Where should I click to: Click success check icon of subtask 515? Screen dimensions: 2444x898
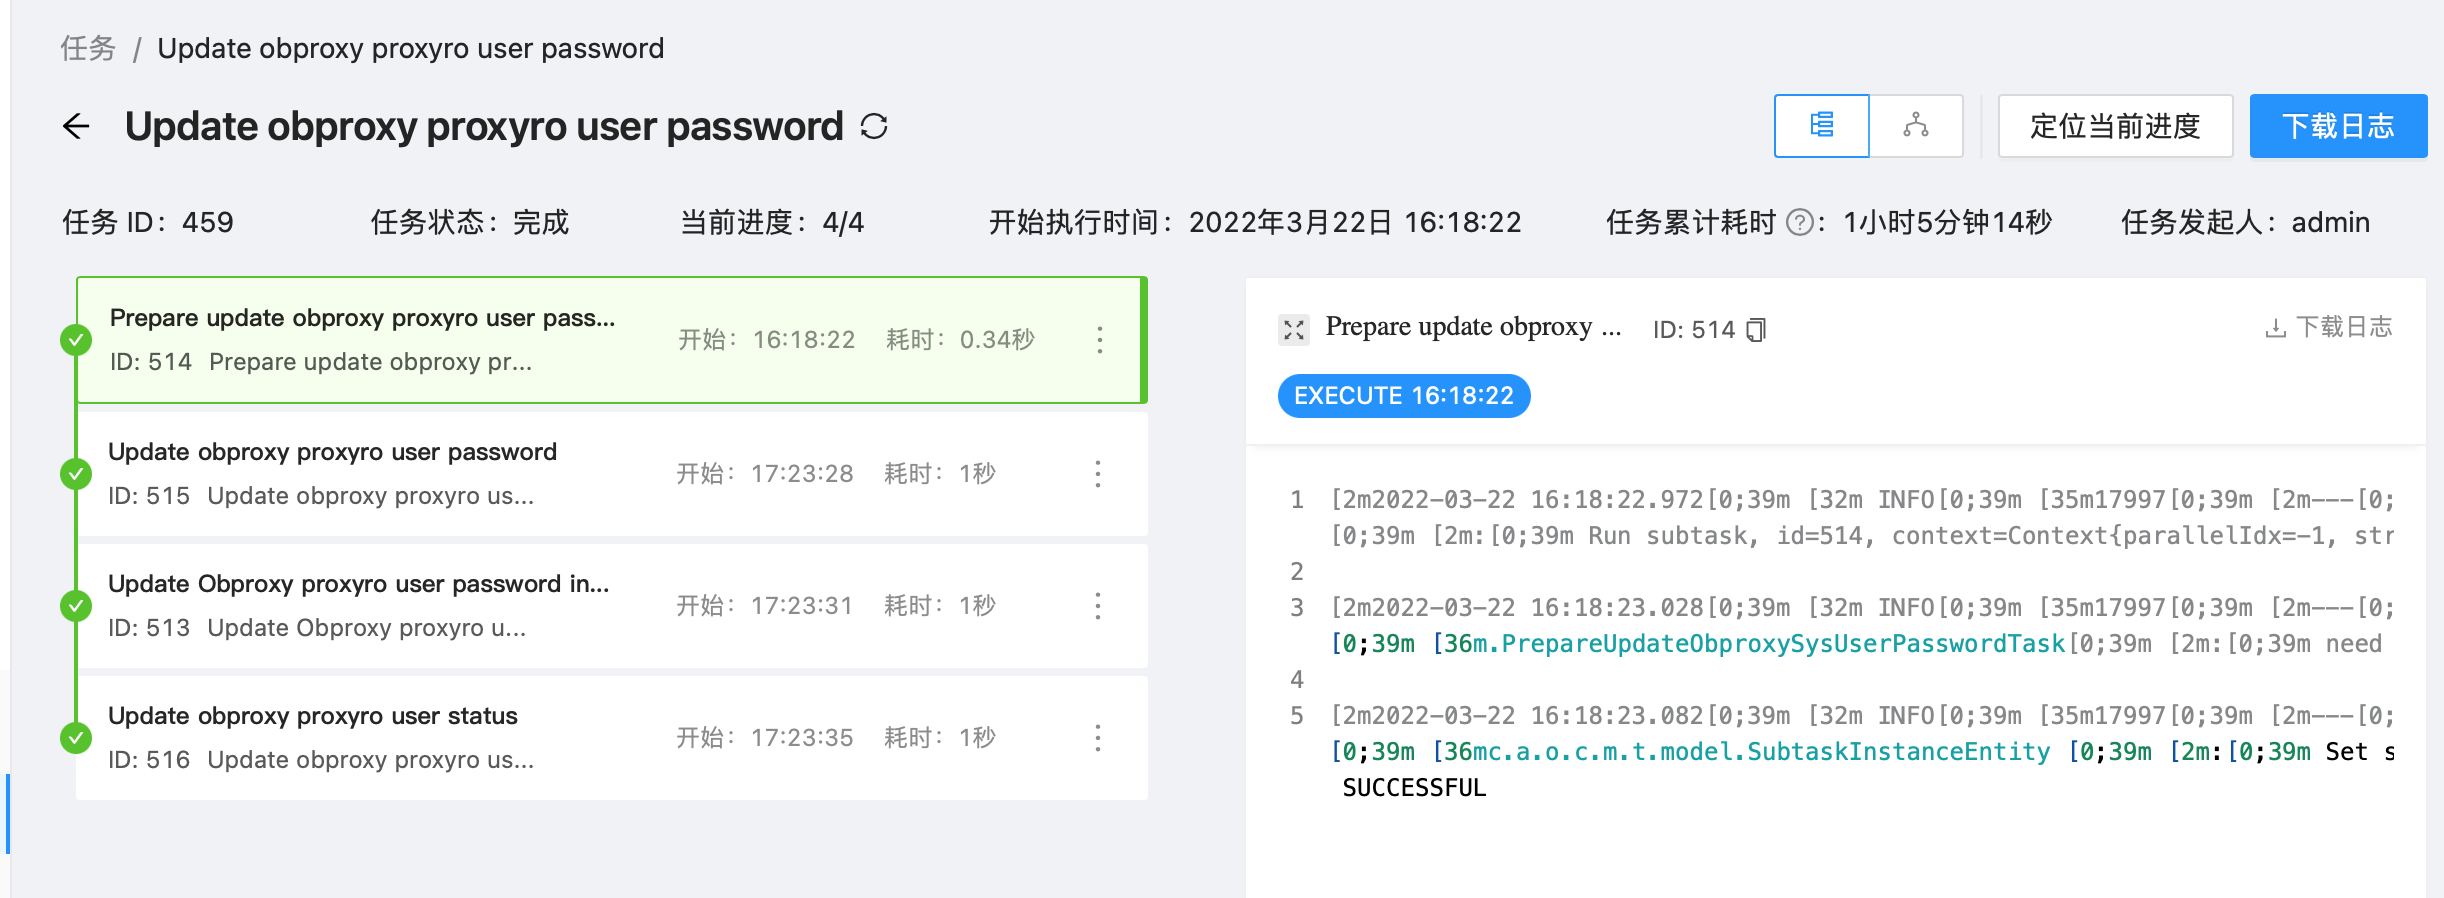(x=76, y=474)
